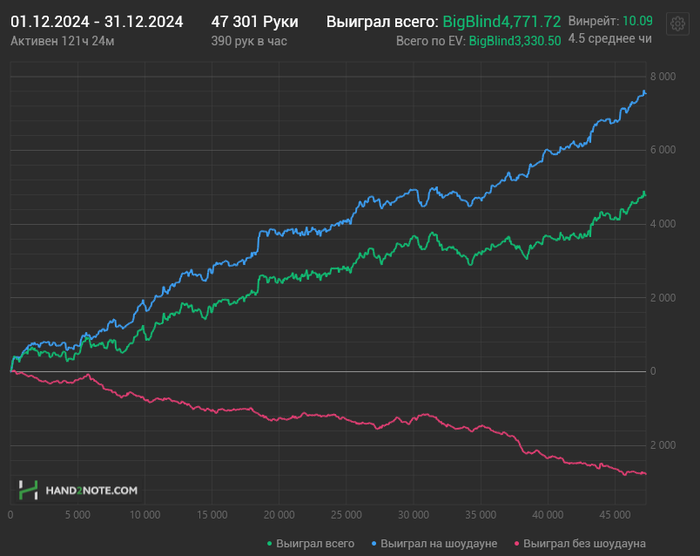Toggle the 'Выиграл на шоудауне' blue legend series

pyautogui.click(x=434, y=543)
